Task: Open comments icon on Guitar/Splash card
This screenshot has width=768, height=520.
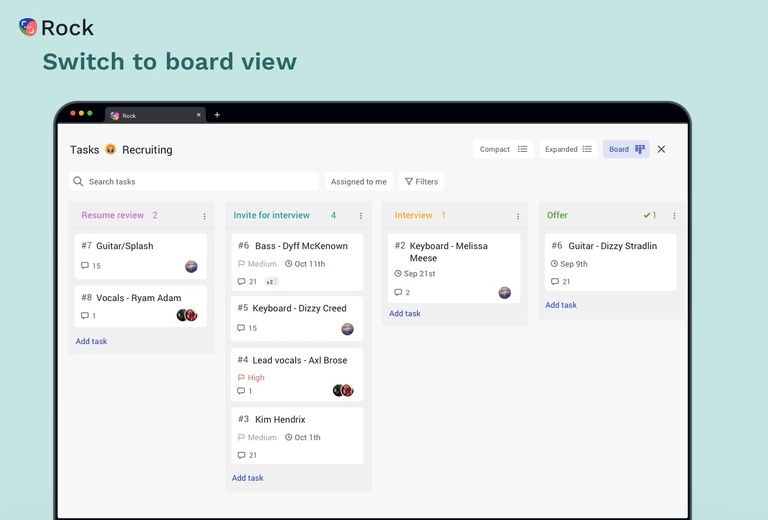Action: click(x=85, y=266)
